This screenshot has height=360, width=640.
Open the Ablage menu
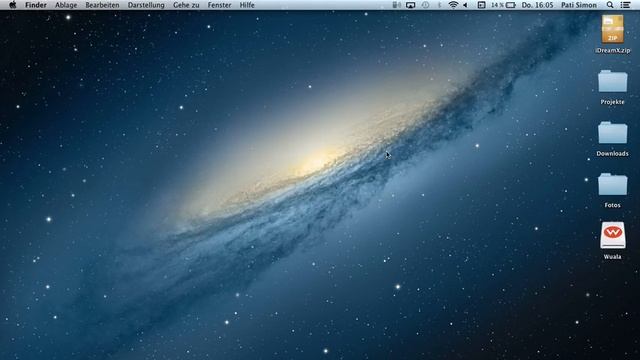click(x=66, y=5)
